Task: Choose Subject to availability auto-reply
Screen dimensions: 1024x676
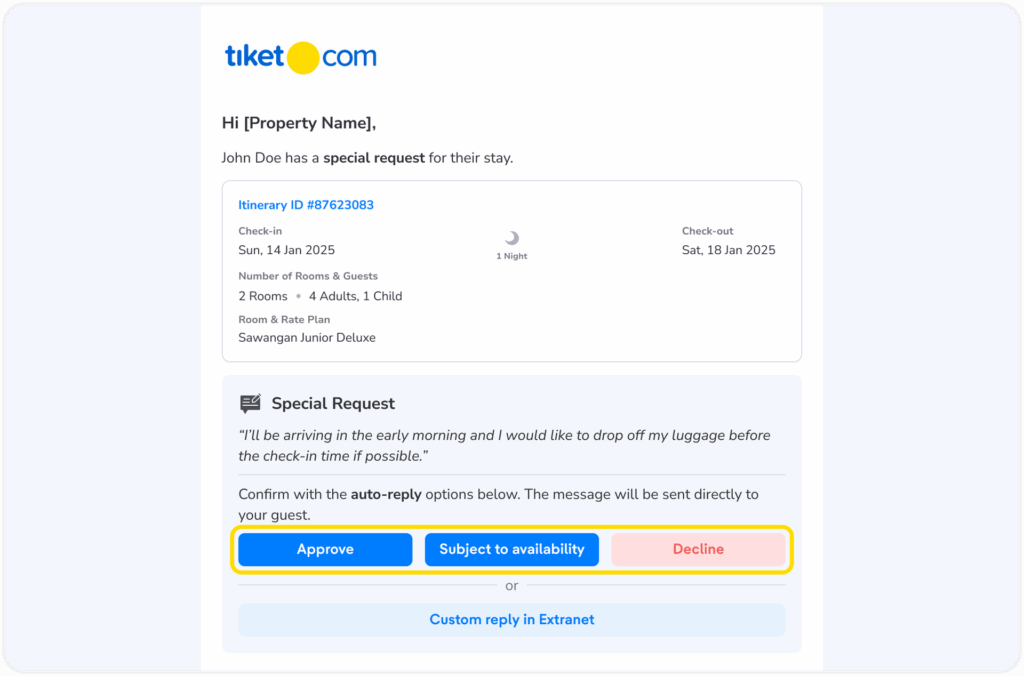Action: 512,549
